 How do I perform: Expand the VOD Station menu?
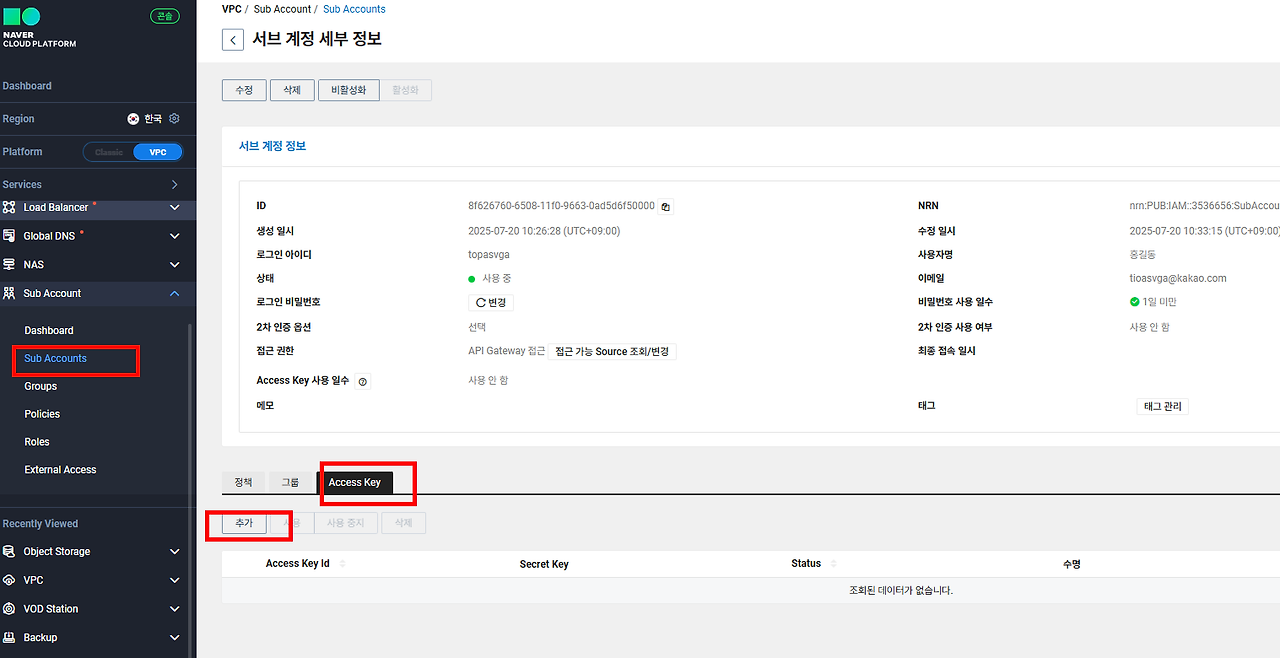click(x=175, y=609)
